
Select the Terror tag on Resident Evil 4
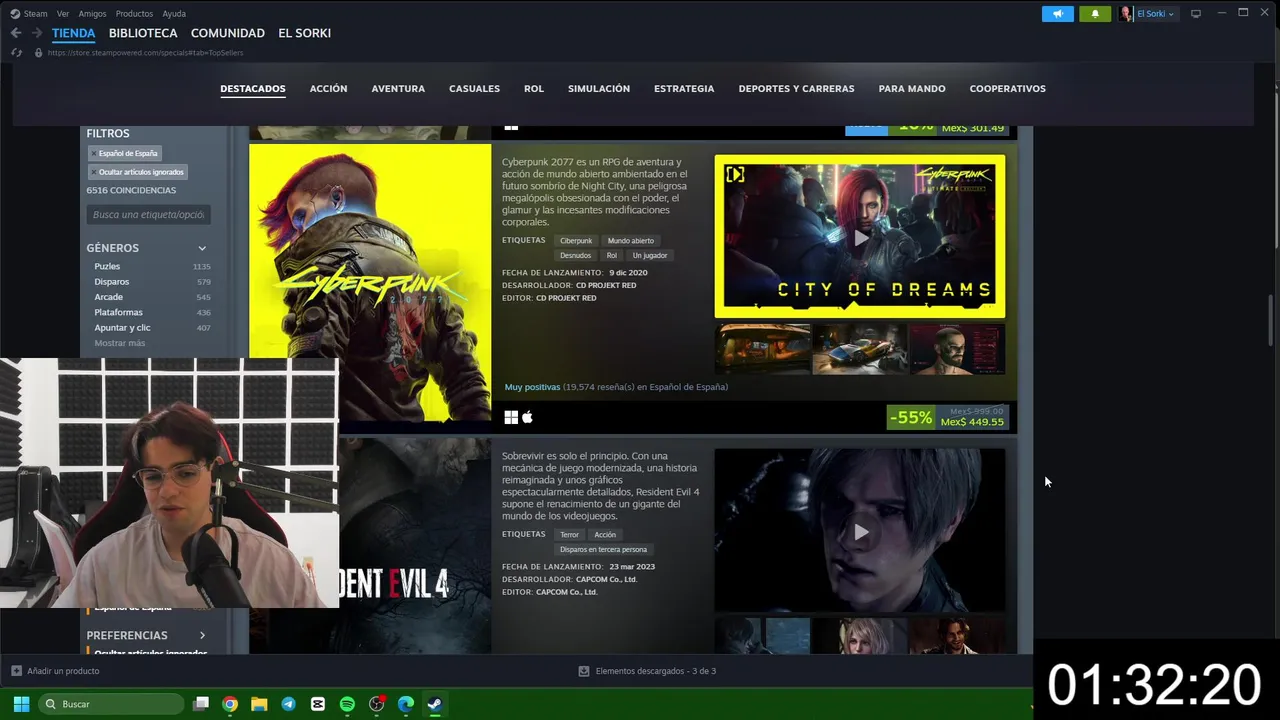569,535
